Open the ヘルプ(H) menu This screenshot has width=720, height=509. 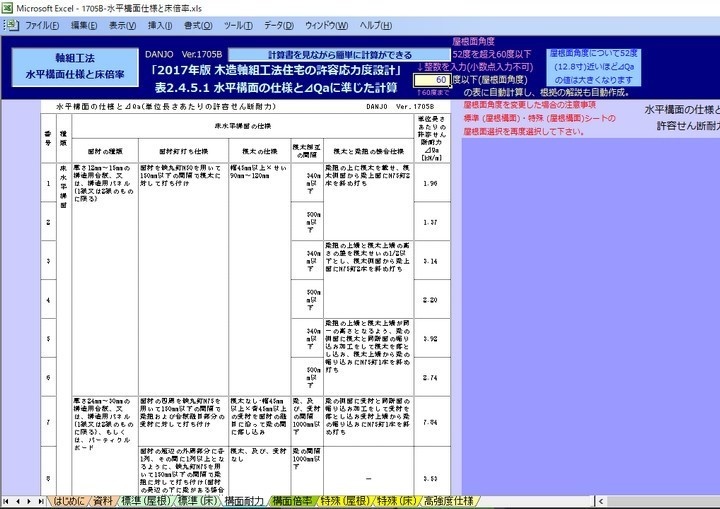click(x=376, y=26)
